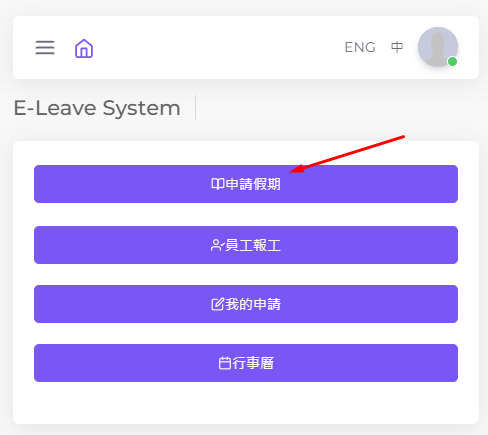
Task: Open the 我的申請 button
Action: pos(246,304)
